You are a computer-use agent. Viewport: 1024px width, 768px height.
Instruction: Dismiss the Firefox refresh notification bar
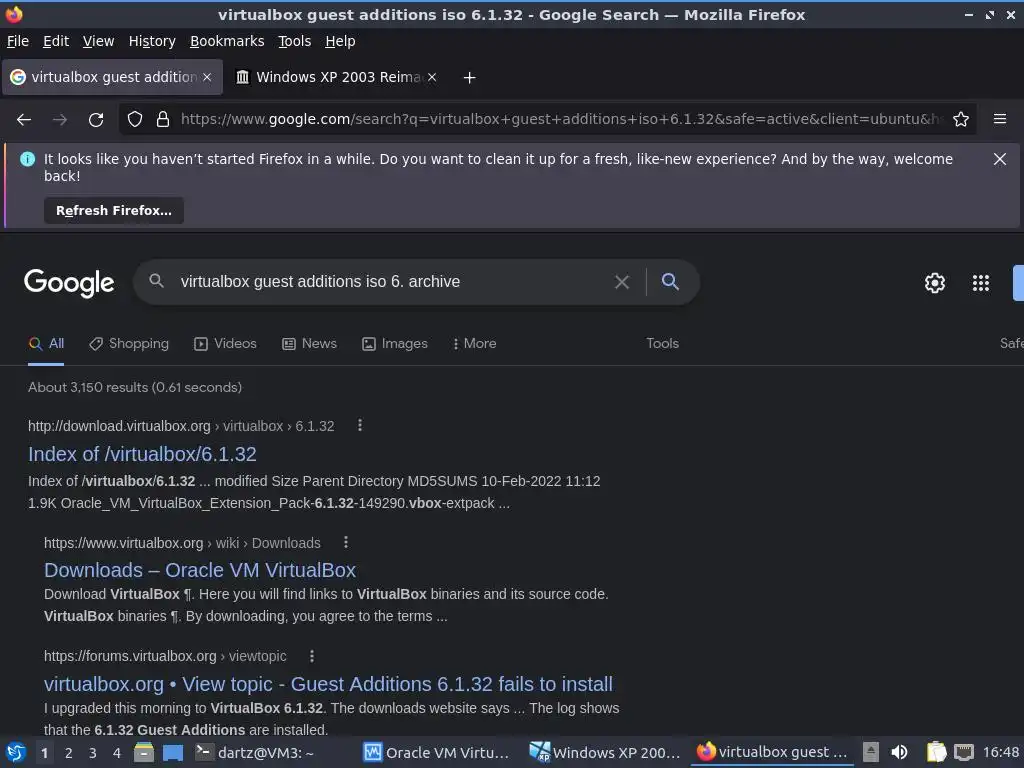point(1000,159)
